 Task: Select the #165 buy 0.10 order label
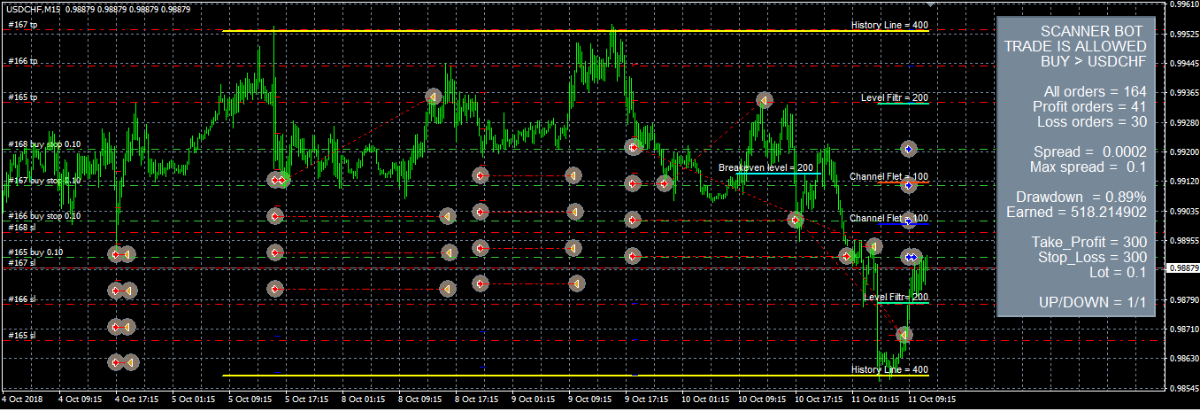pos(35,252)
